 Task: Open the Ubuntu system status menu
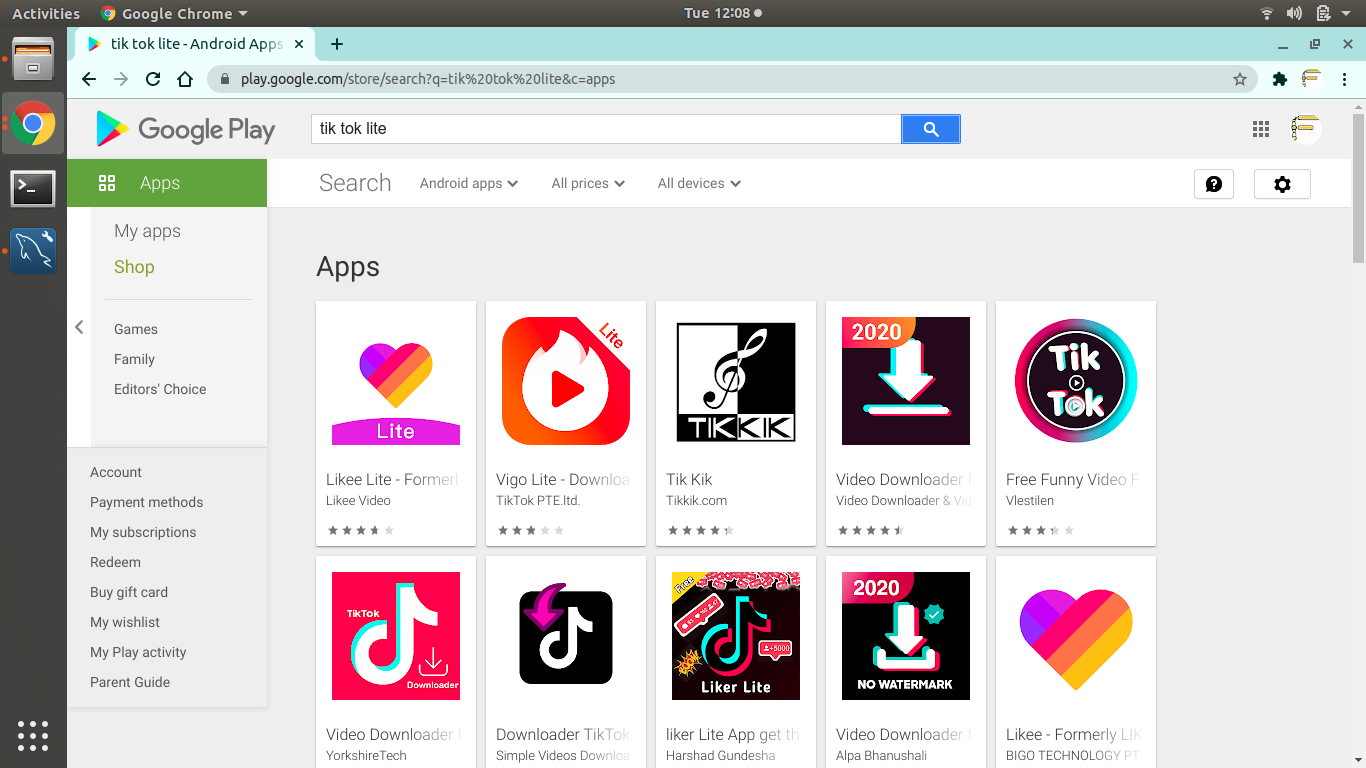1308,14
